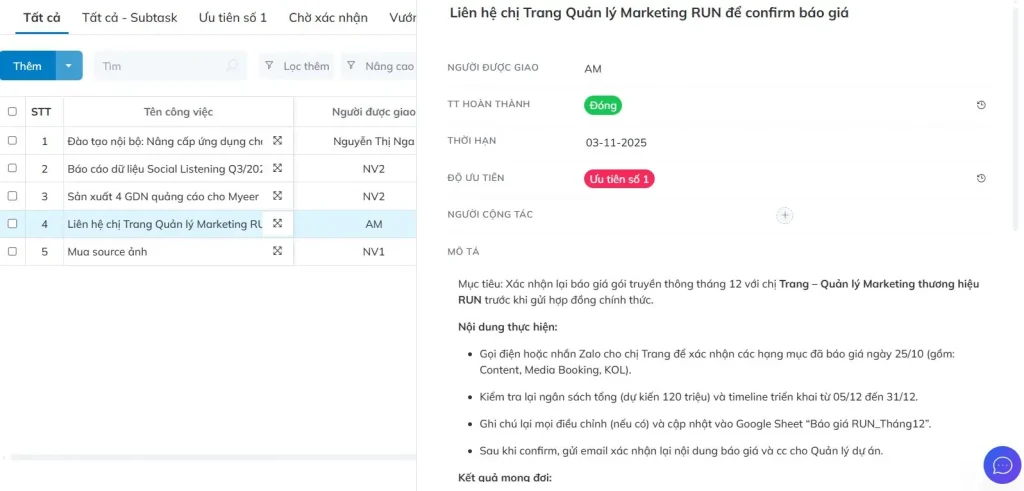Viewport: 1024px width, 491px height.
Task: Open expand icon for Mua source ảnh row
Action: click(278, 251)
